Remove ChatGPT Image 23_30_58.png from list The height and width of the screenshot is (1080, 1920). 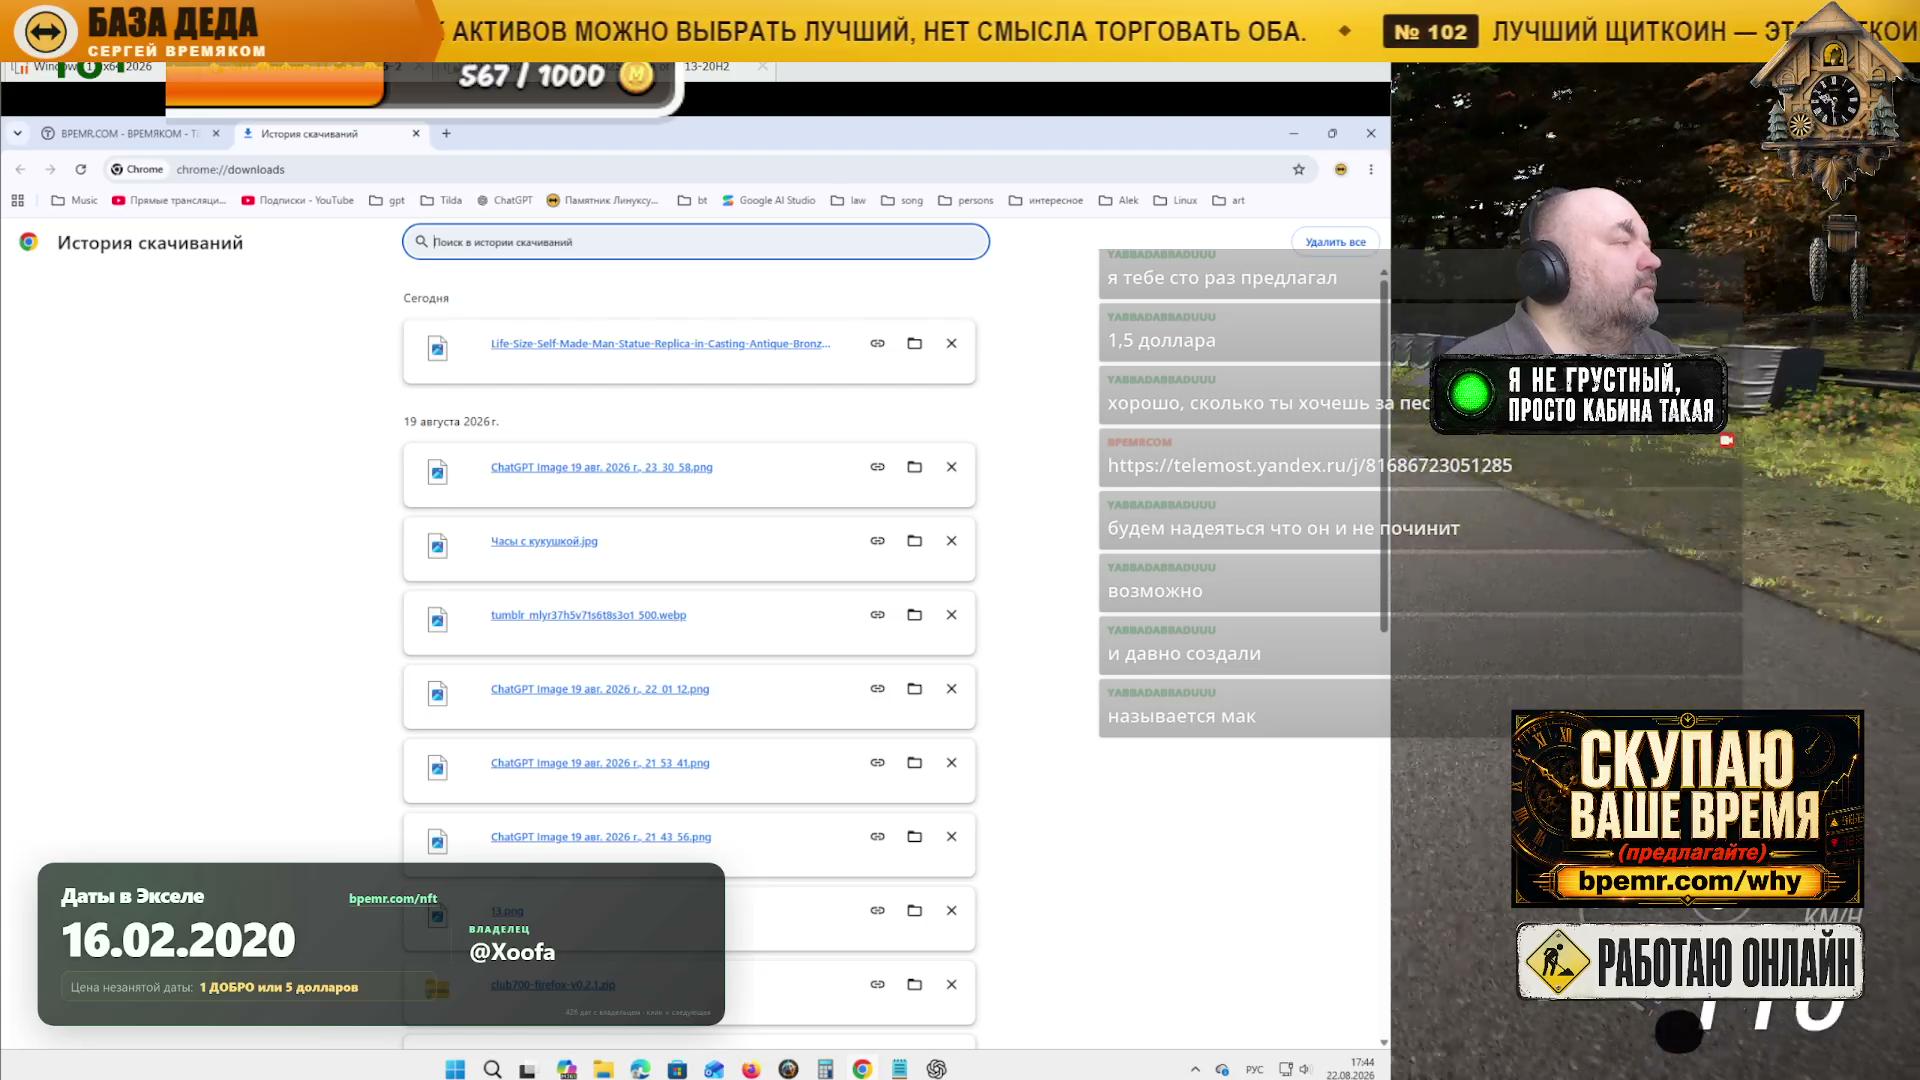(951, 467)
